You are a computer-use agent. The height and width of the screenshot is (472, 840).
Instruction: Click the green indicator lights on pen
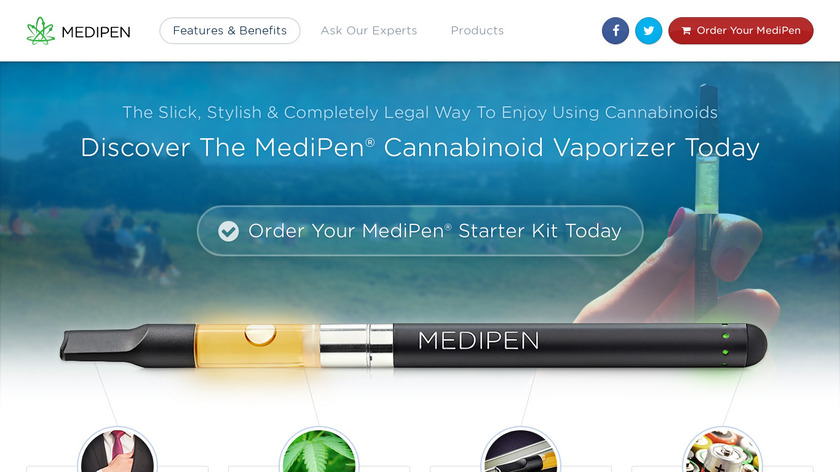pyautogui.click(x=725, y=344)
